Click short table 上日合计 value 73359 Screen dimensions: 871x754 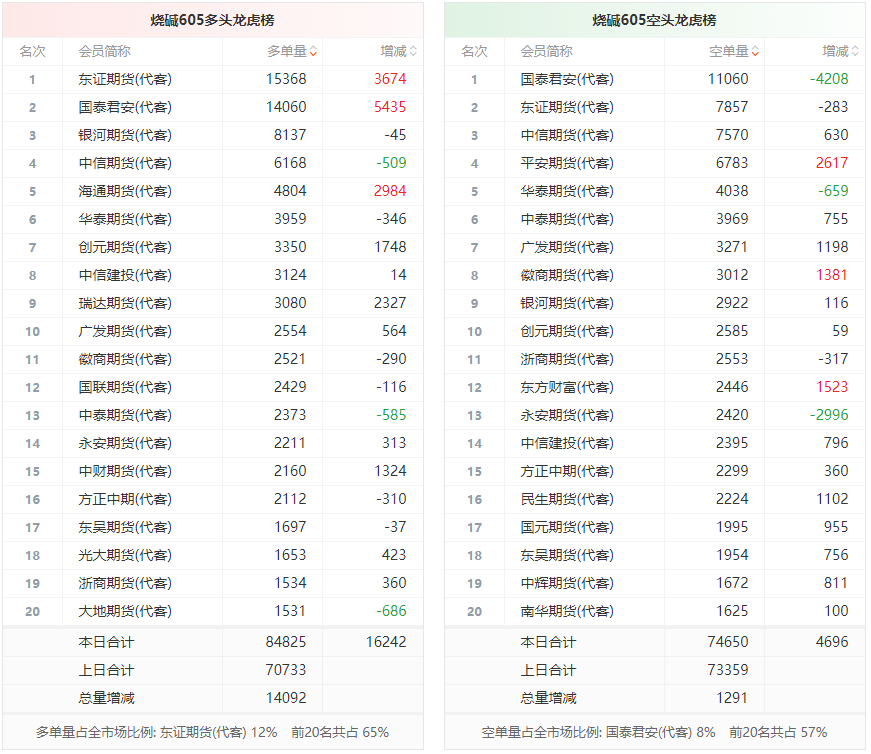728,670
